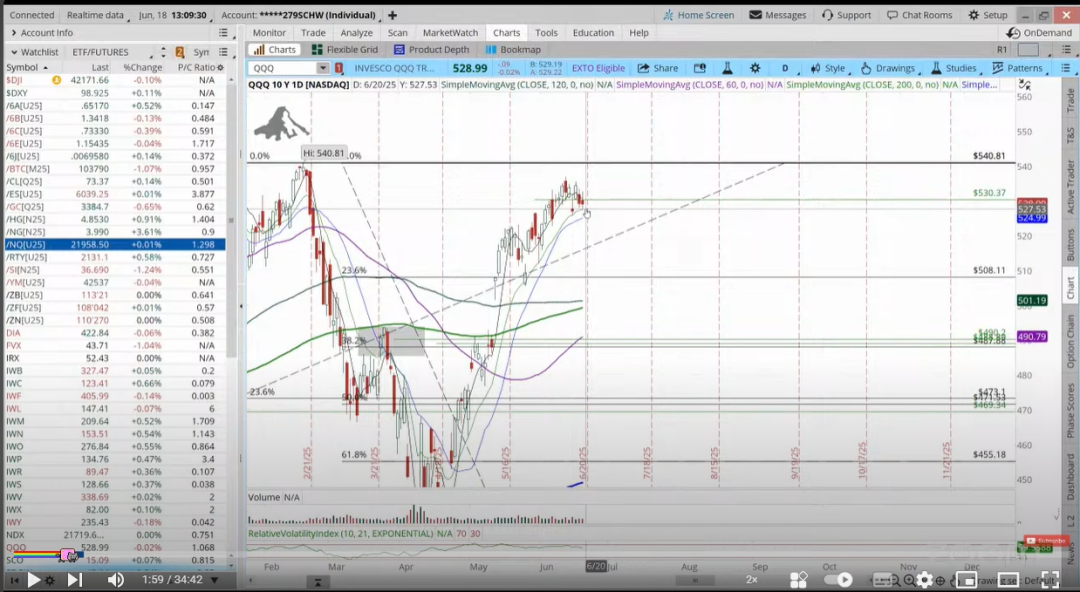Share the QQQ chart

(658, 68)
